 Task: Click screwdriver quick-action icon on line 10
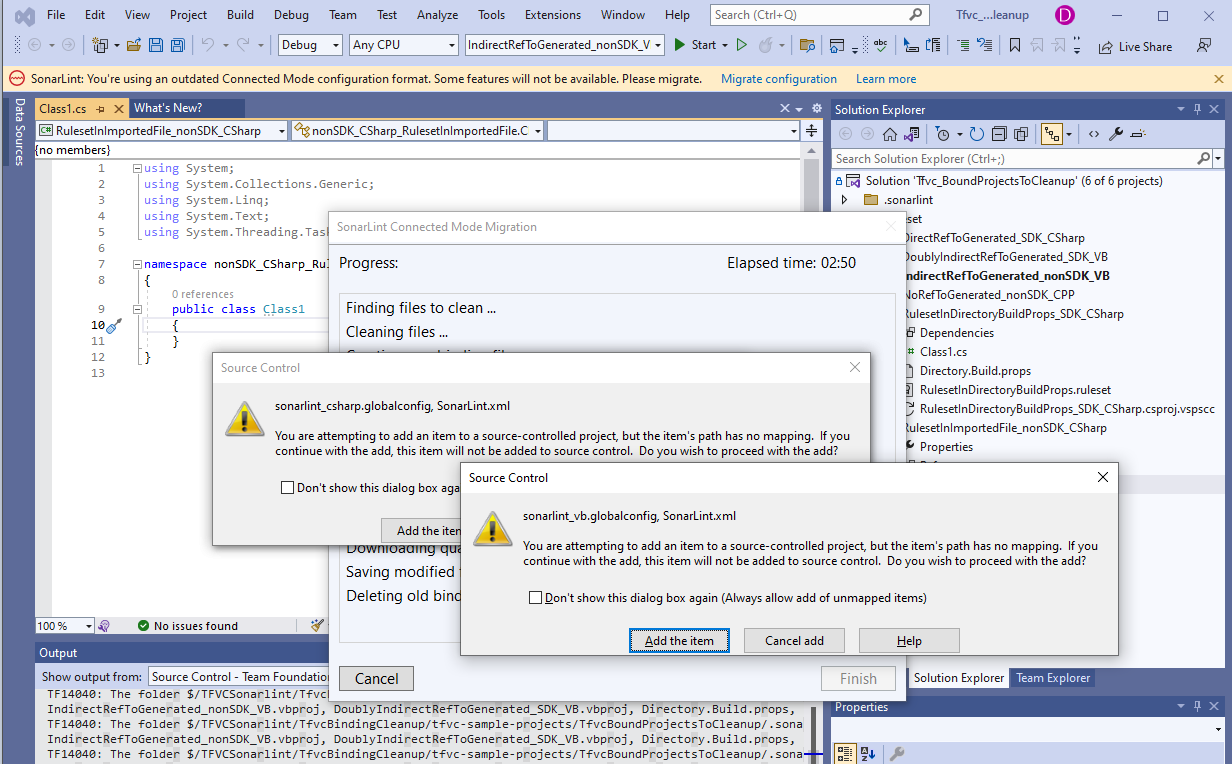113,325
